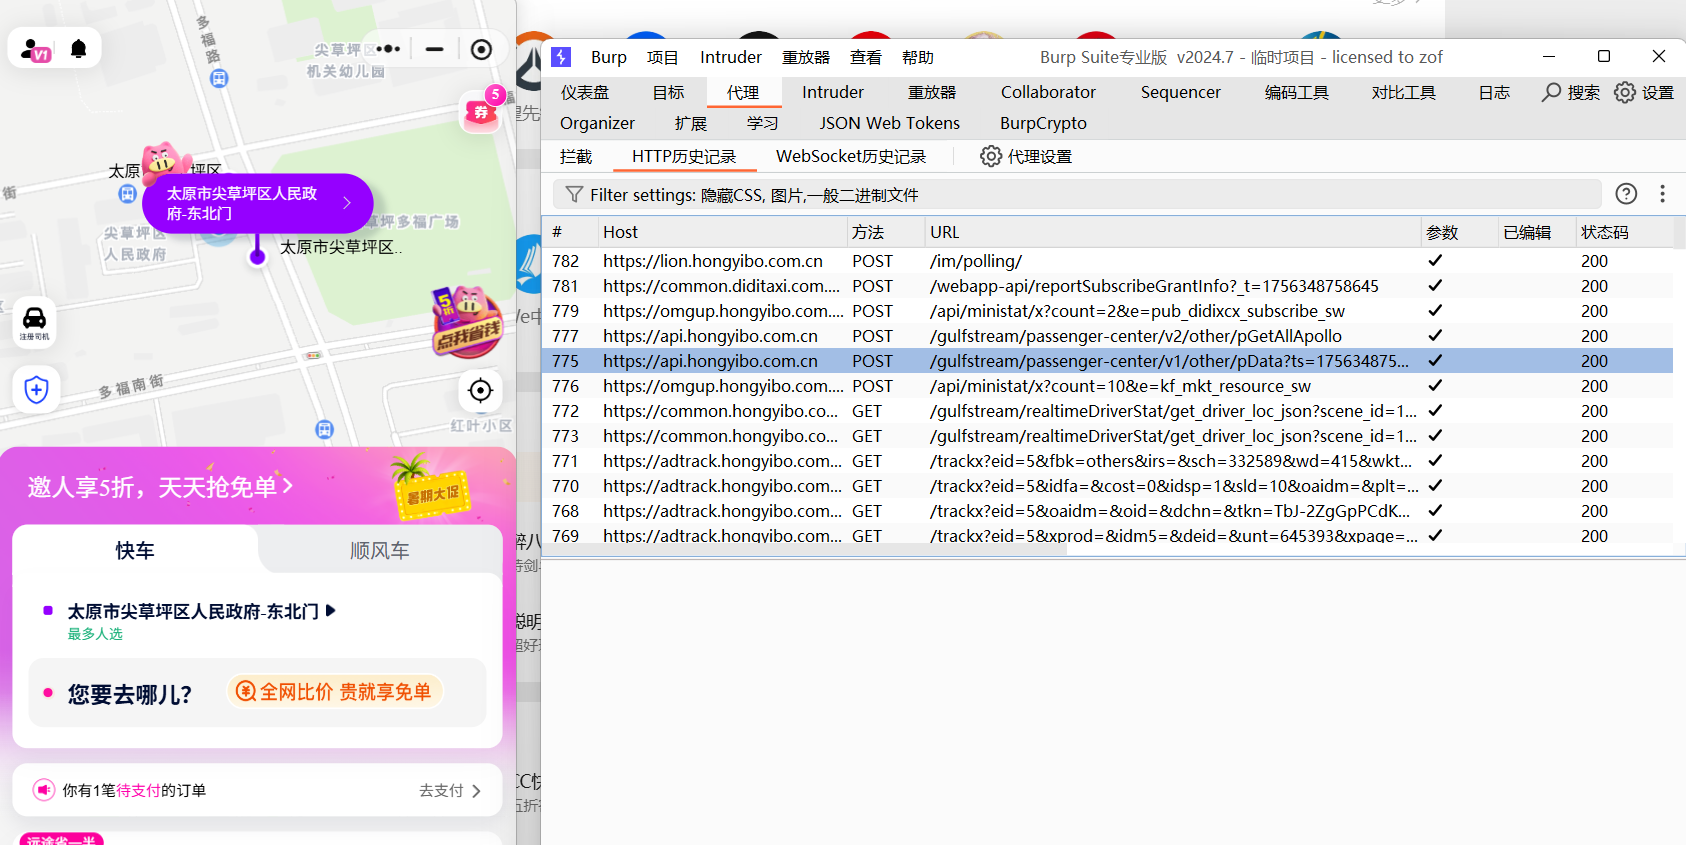The height and width of the screenshot is (845, 1686).
Task: Select request row 776 kf_mkt_resource_sw
Action: click(1107, 386)
